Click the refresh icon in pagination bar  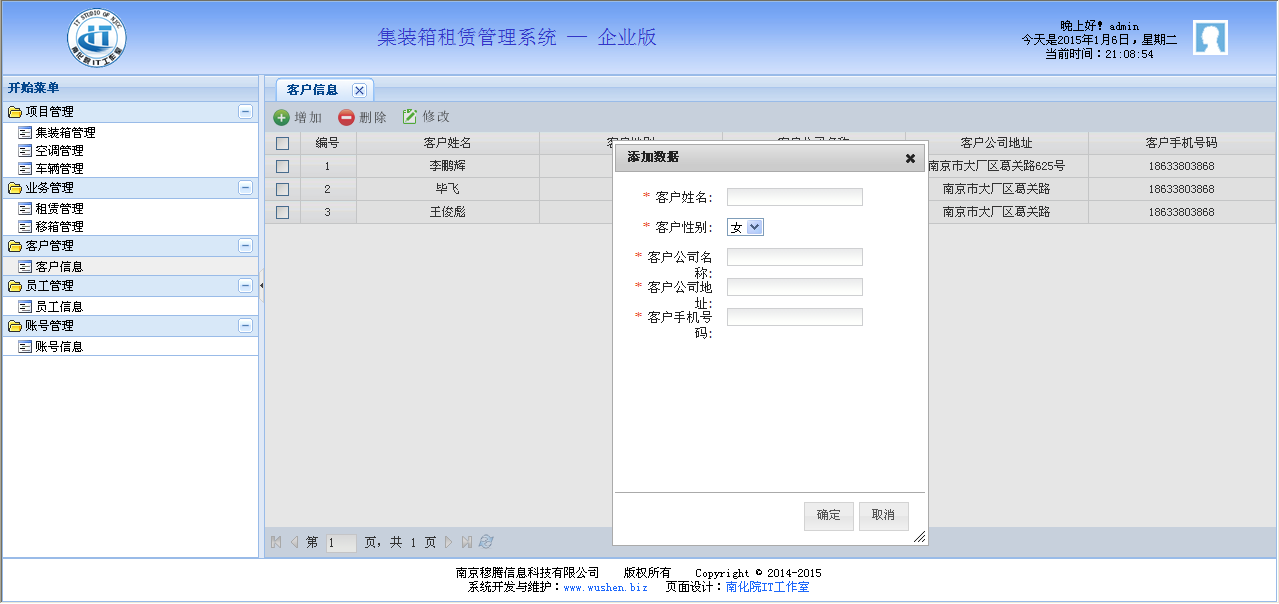(486, 542)
